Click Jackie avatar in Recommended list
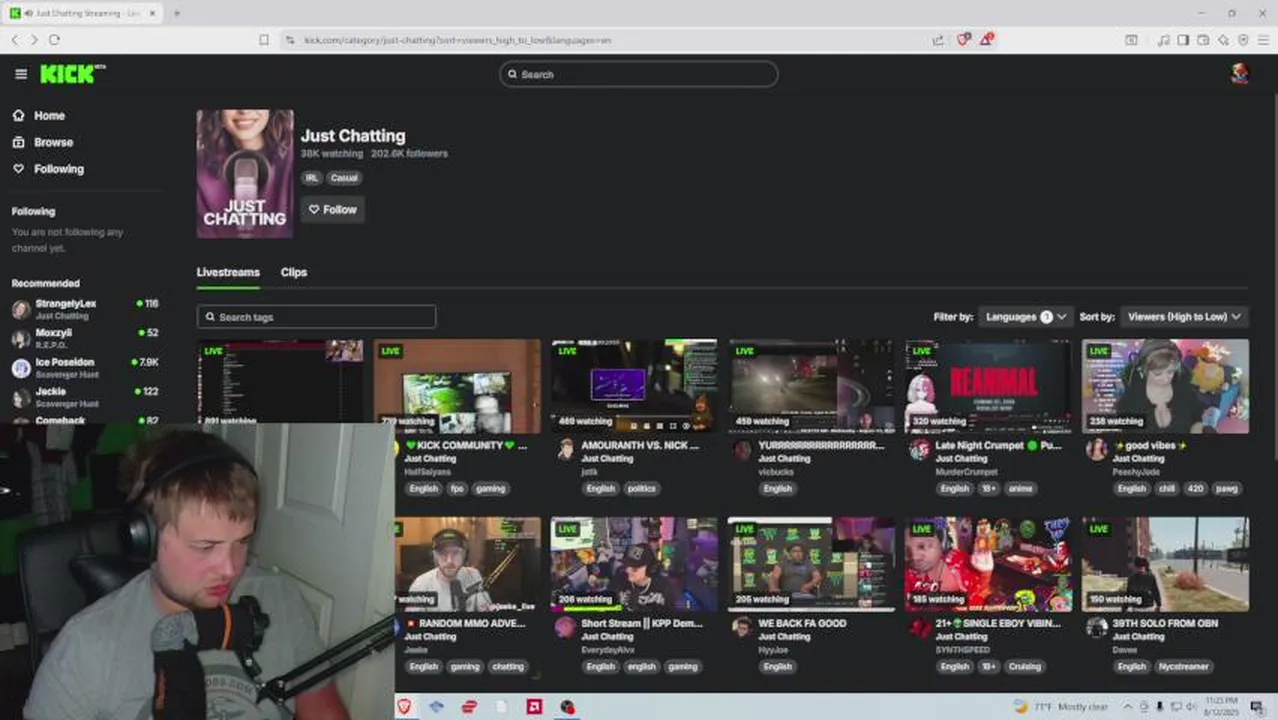 point(21,397)
